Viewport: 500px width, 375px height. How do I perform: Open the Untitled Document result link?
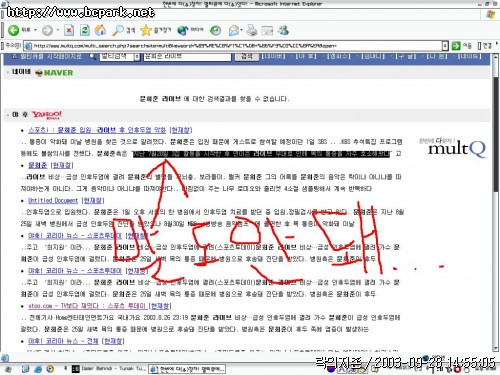(x=53, y=200)
